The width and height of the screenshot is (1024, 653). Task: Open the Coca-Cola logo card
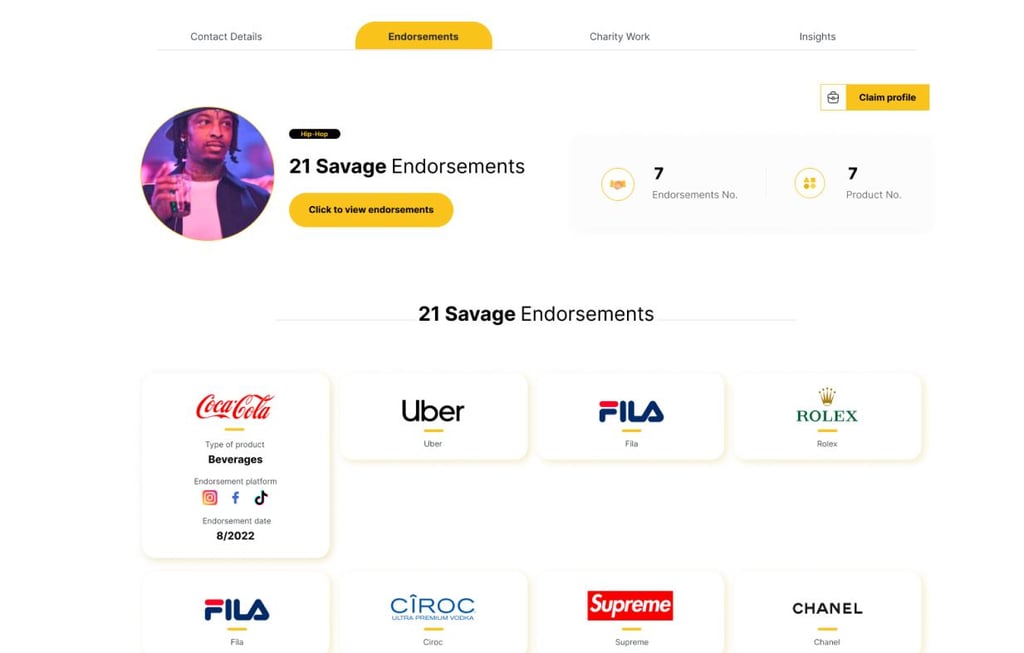(236, 466)
